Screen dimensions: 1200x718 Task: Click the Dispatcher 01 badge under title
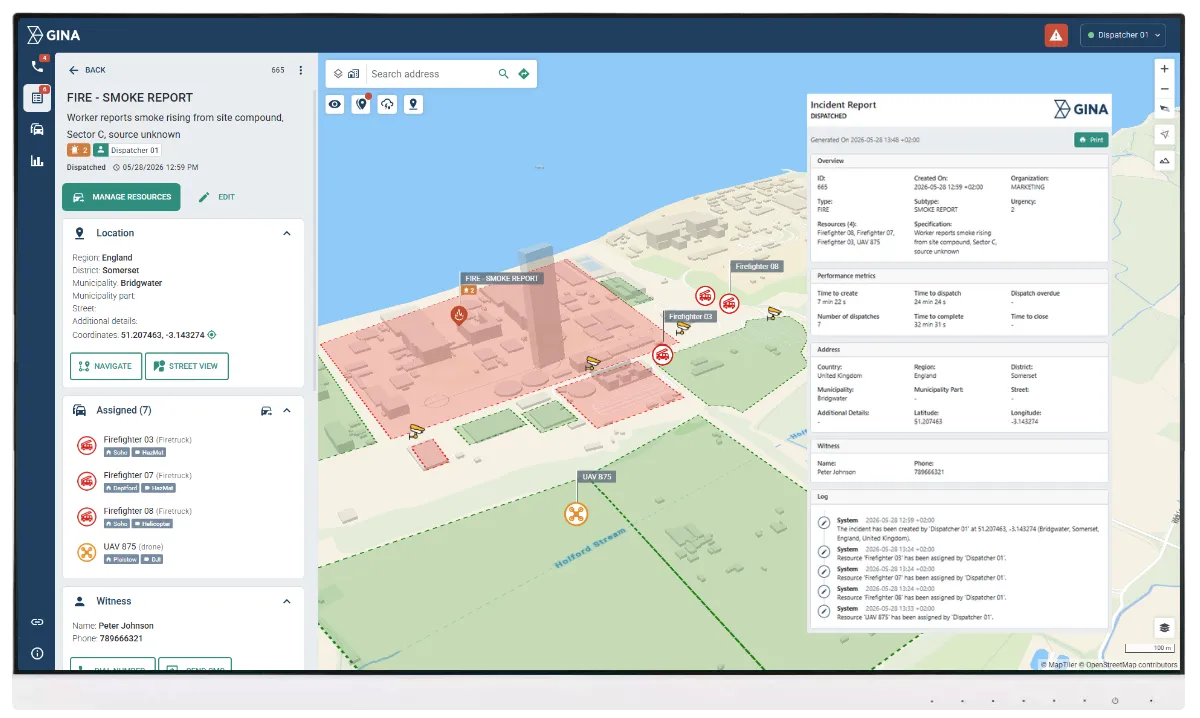tap(127, 150)
